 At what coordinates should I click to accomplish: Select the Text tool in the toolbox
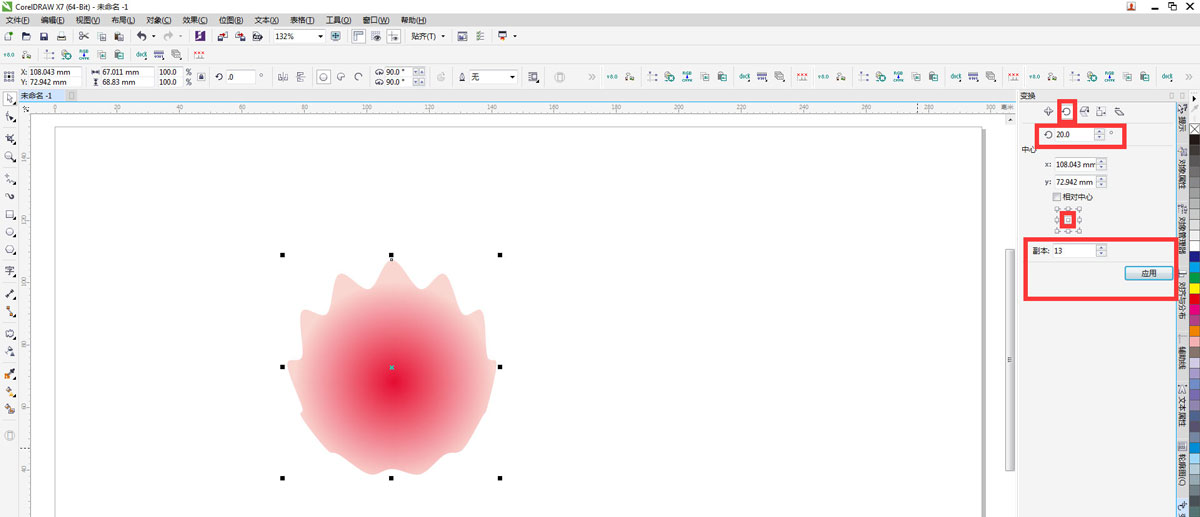[x=10, y=271]
